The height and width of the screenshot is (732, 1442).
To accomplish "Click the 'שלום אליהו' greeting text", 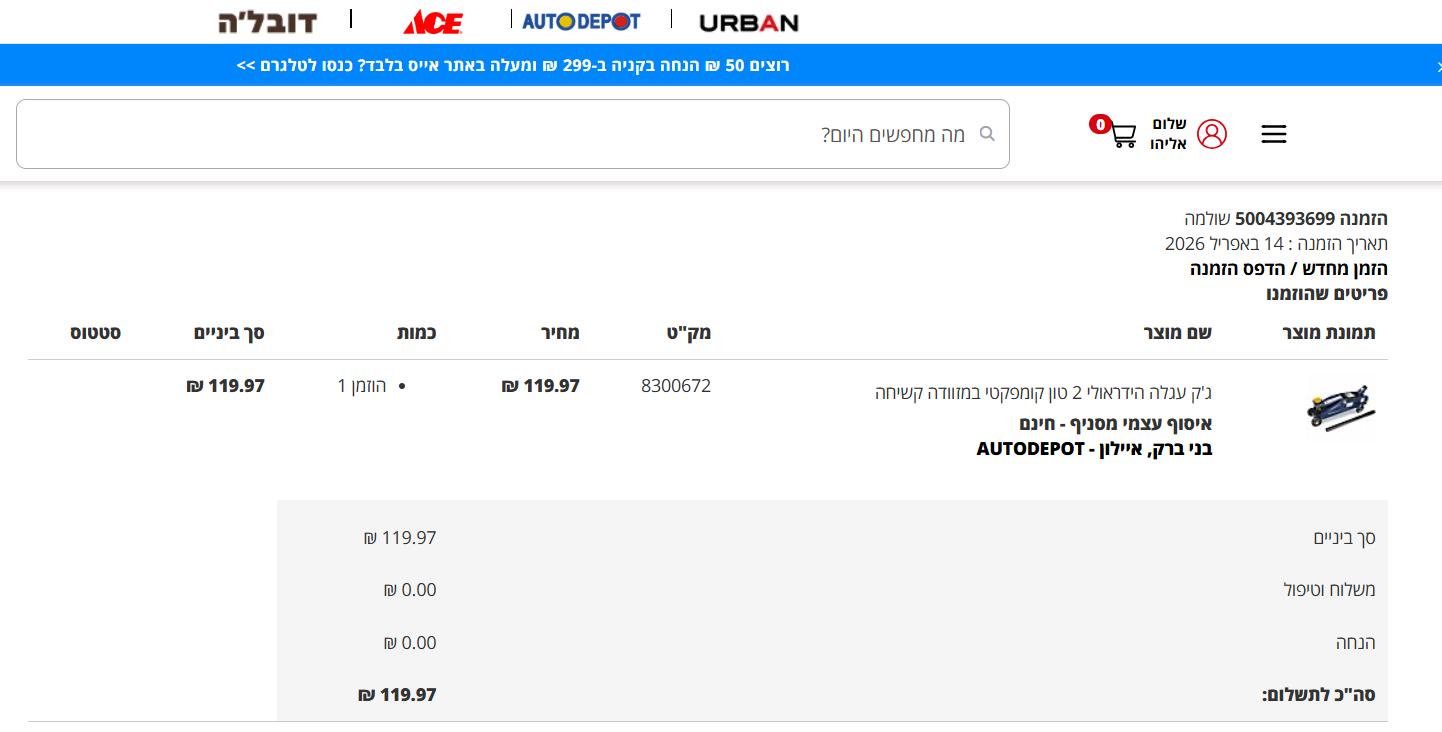I will (x=1168, y=134).
